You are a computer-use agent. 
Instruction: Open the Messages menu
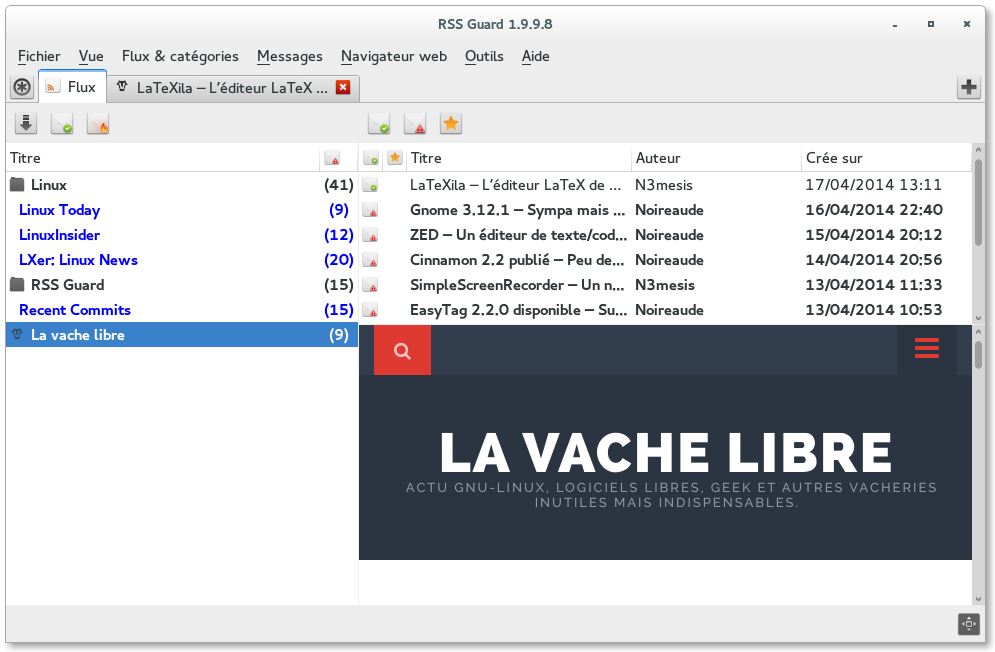[289, 56]
